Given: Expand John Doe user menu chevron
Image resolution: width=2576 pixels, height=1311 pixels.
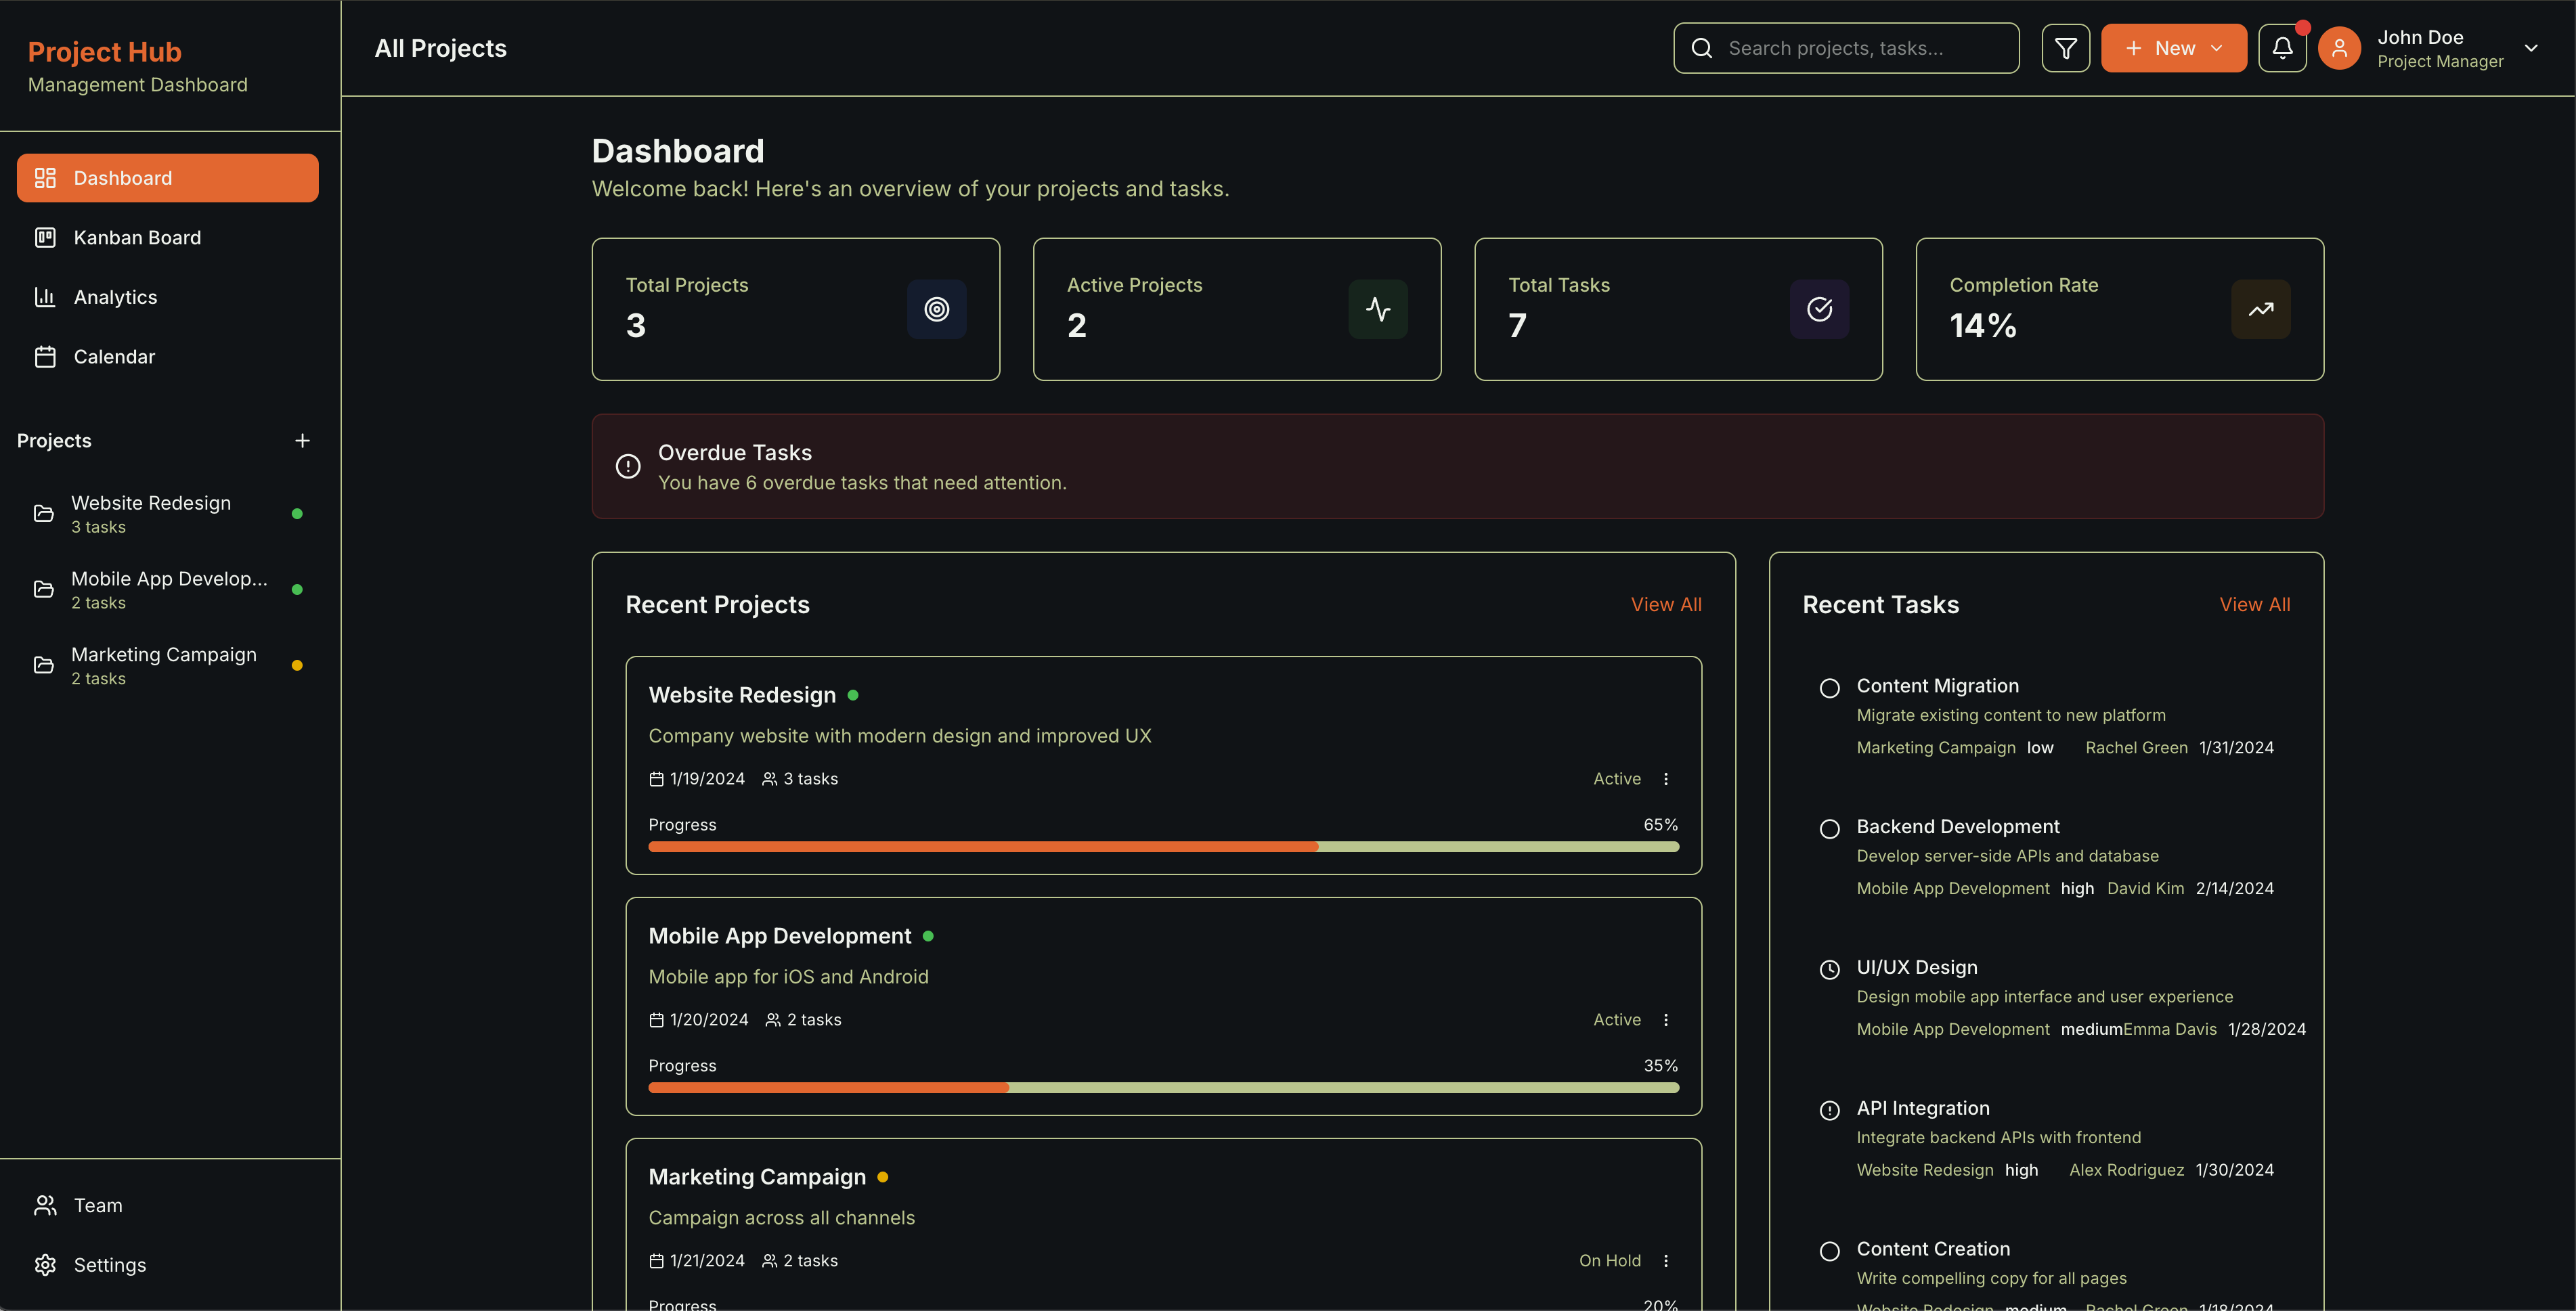Looking at the screenshot, I should click(2530, 48).
